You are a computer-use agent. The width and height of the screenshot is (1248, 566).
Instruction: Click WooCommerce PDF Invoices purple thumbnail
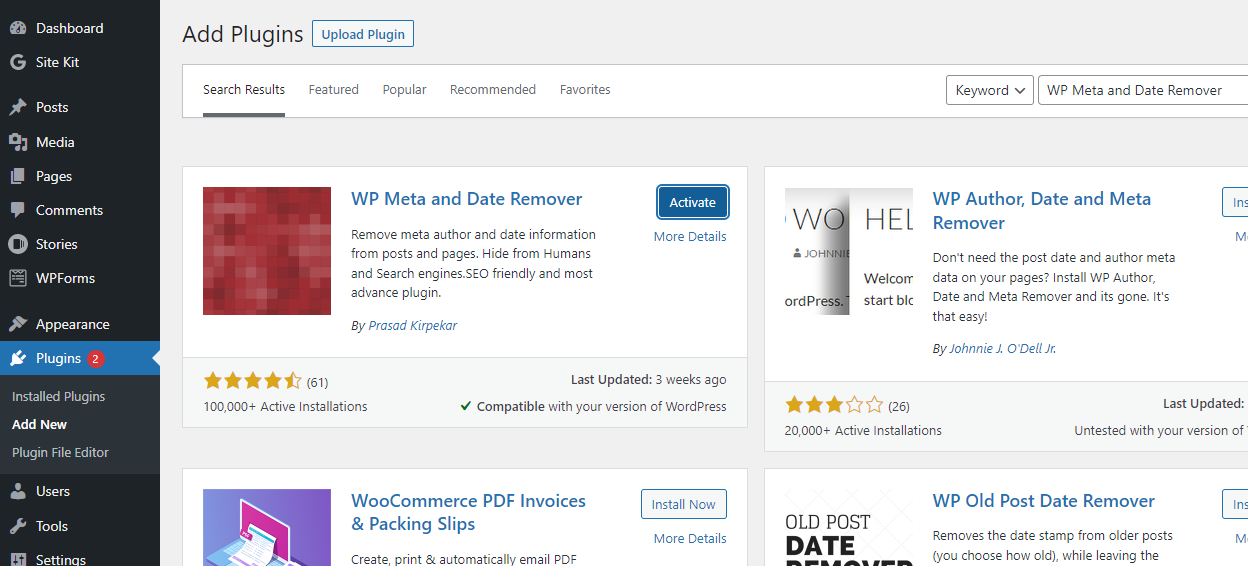[267, 527]
